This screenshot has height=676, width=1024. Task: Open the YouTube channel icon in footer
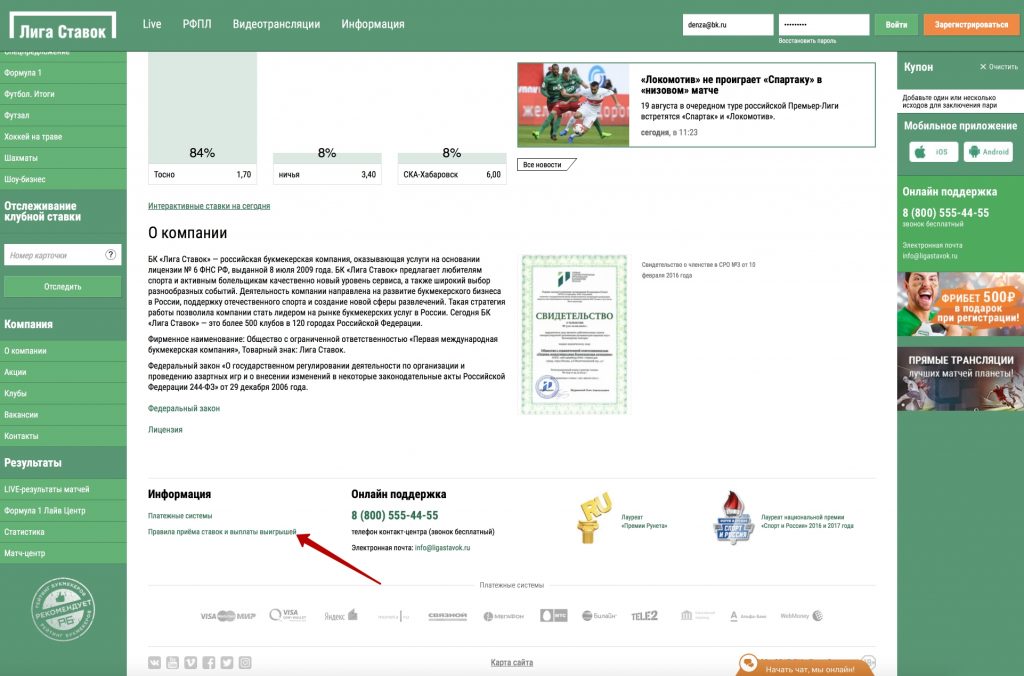pyautogui.click(x=172, y=662)
